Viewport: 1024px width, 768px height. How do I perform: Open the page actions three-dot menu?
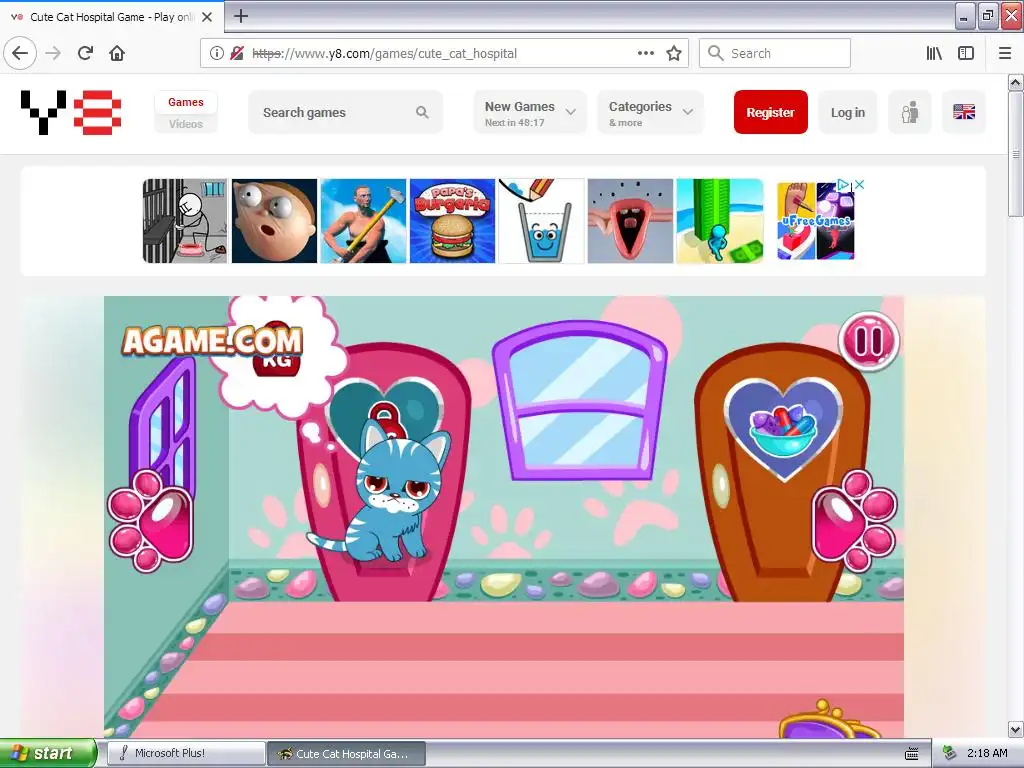[x=645, y=53]
